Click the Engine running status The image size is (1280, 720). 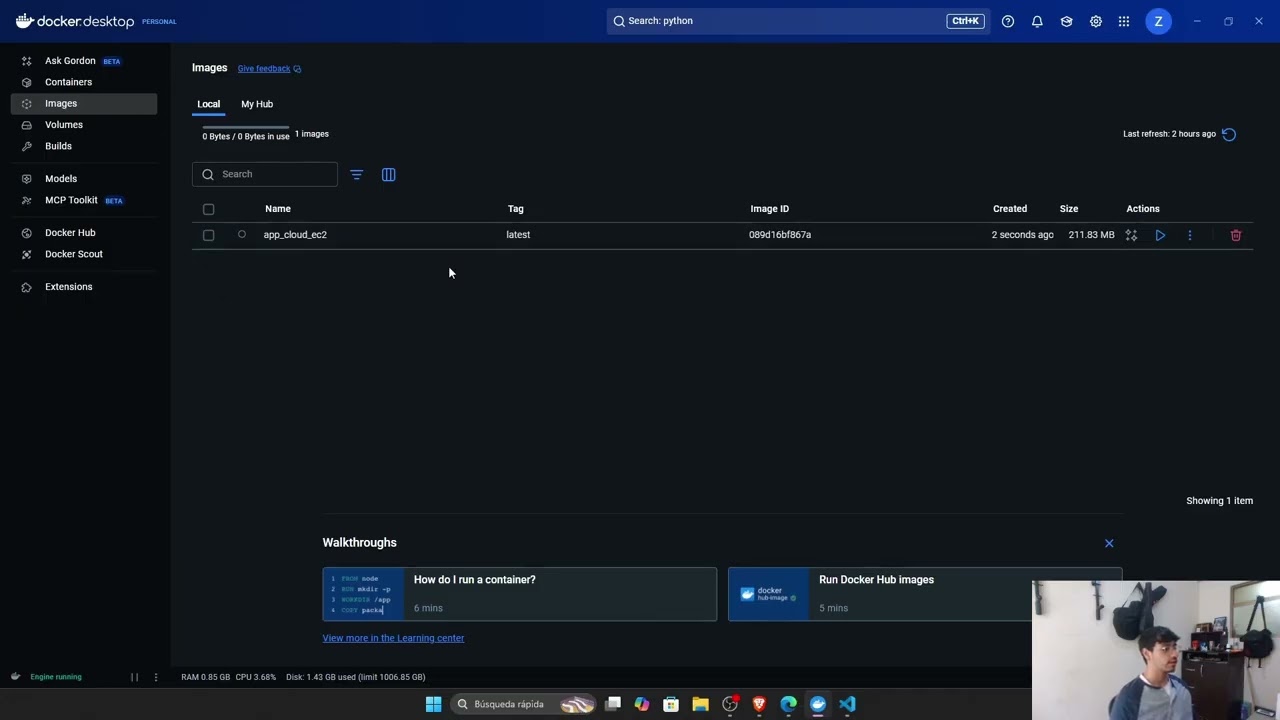(56, 677)
